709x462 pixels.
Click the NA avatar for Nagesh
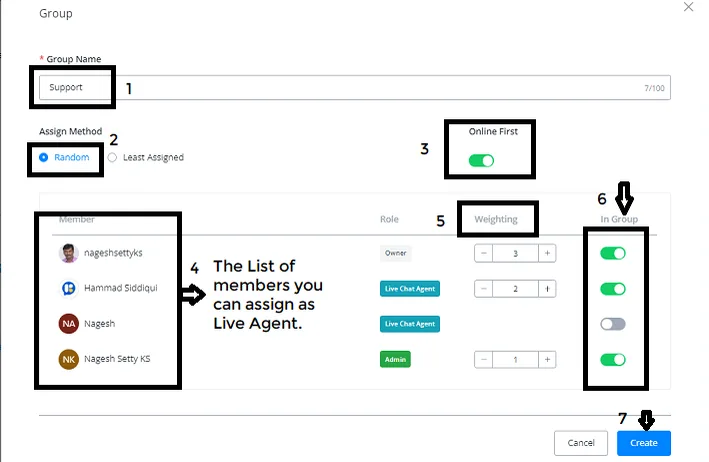pyautogui.click(x=69, y=324)
